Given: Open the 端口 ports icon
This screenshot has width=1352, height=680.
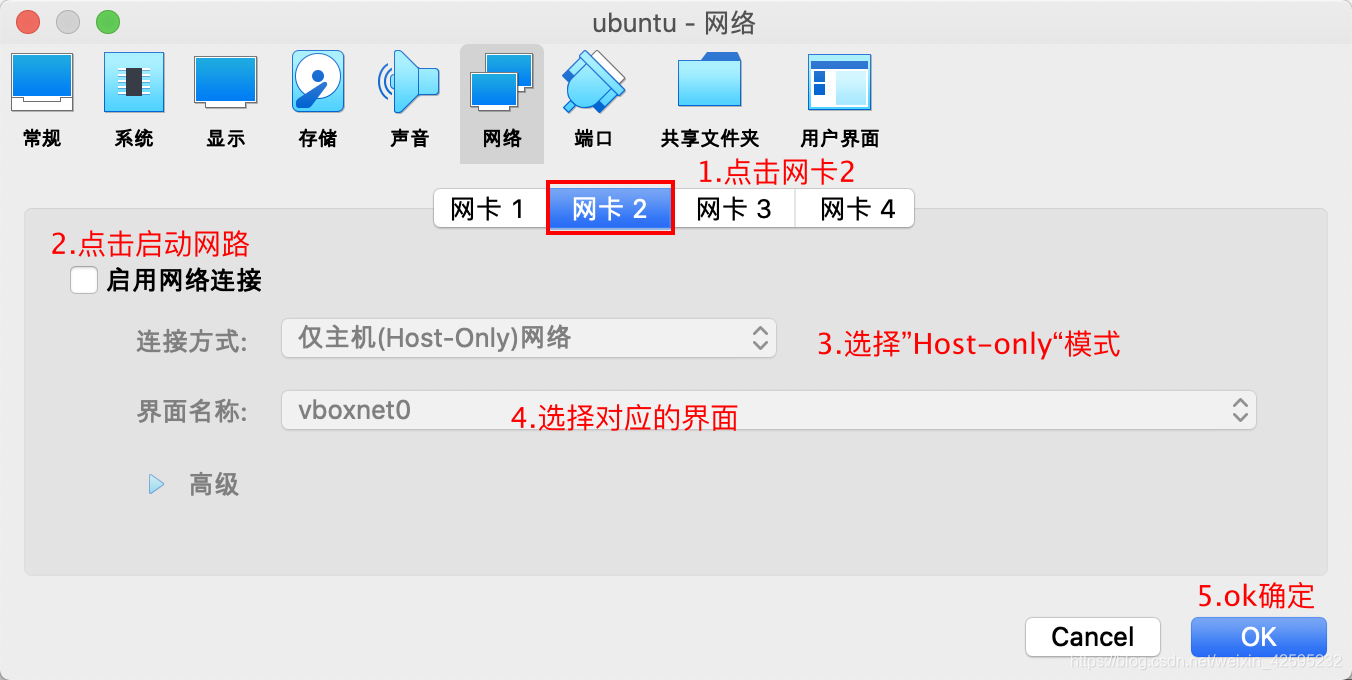Looking at the screenshot, I should (x=594, y=83).
